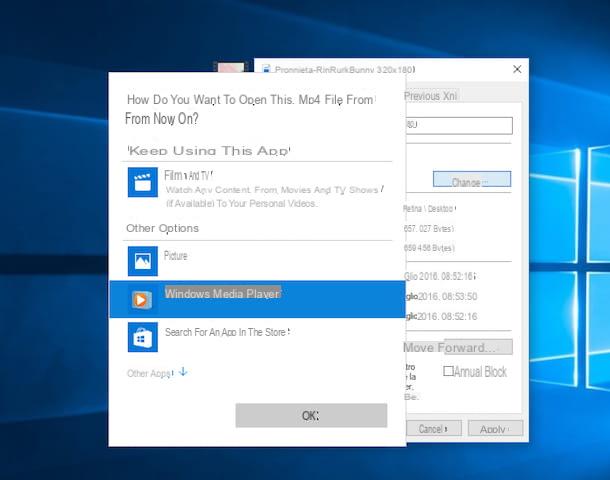Image resolution: width=610 pixels, height=480 pixels.
Task: Confirm the app choice with OK
Action: [311, 415]
